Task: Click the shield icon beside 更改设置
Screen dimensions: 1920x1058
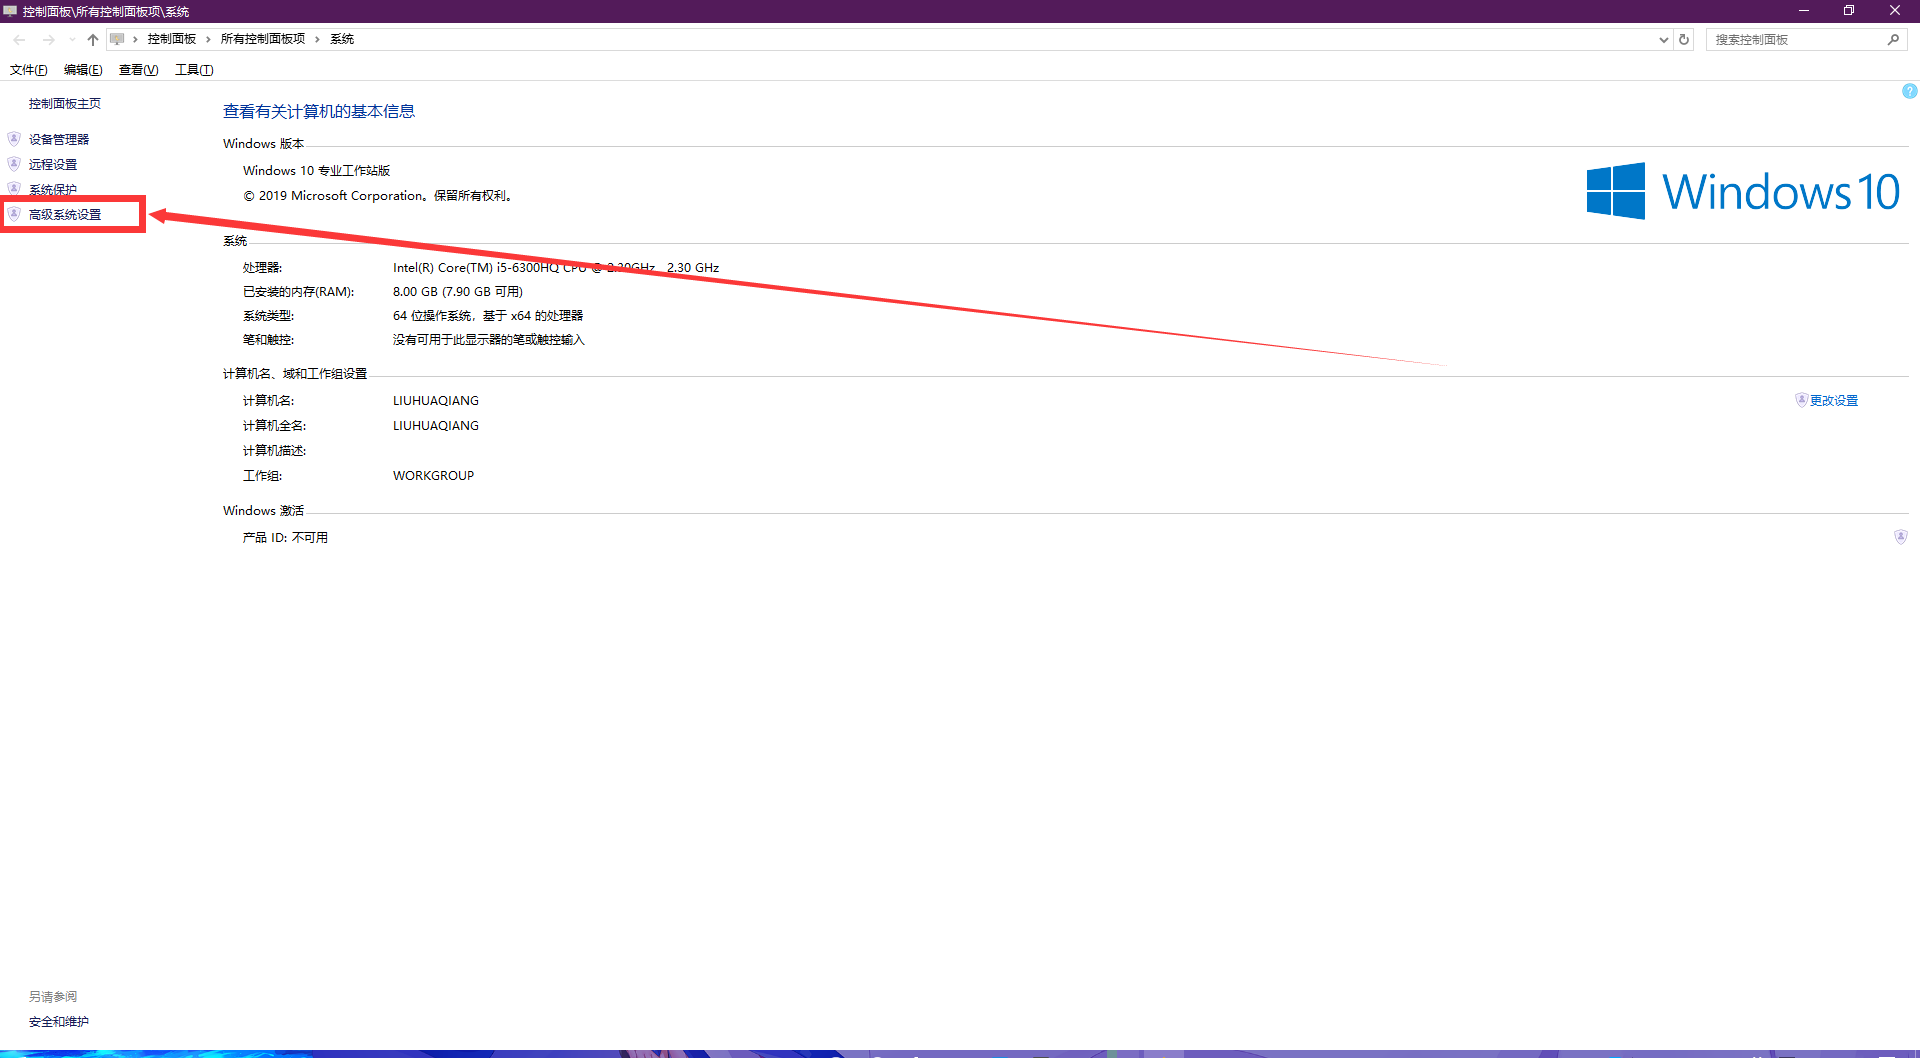Action: (x=1801, y=400)
